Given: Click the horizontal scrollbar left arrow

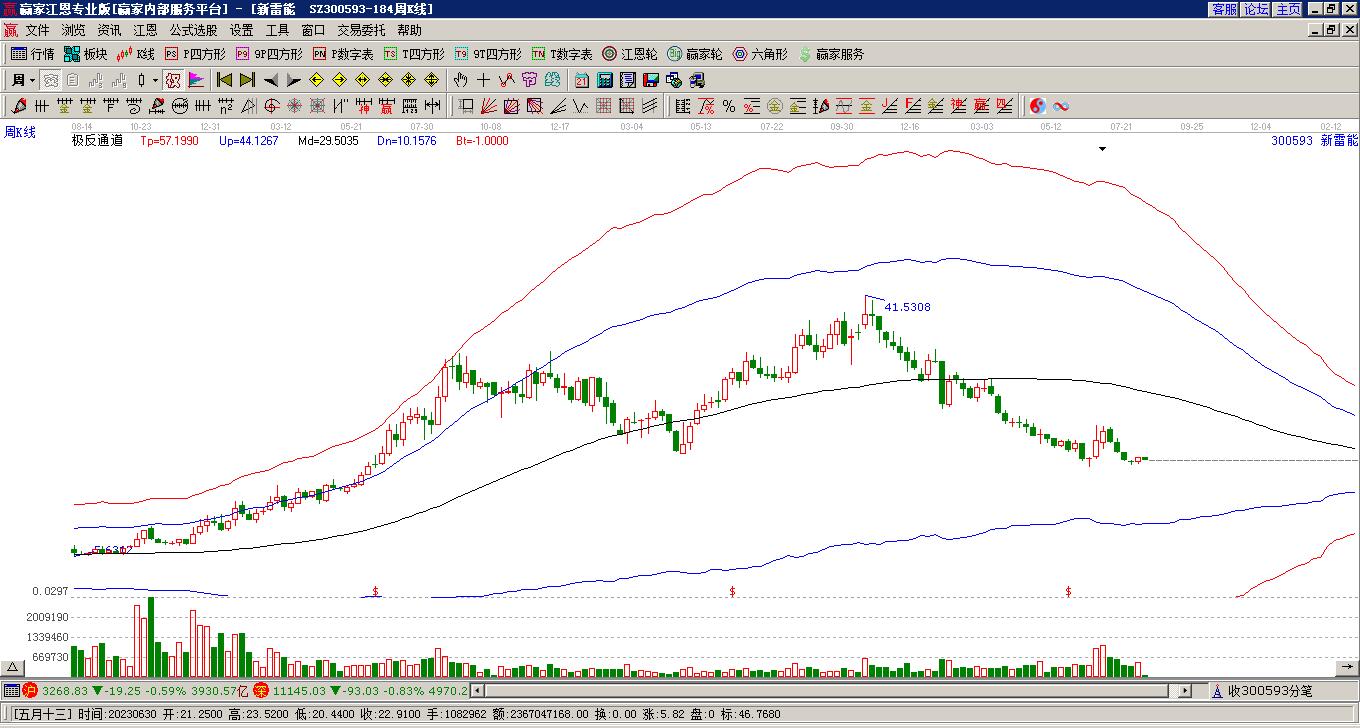Looking at the screenshot, I should point(477,690).
